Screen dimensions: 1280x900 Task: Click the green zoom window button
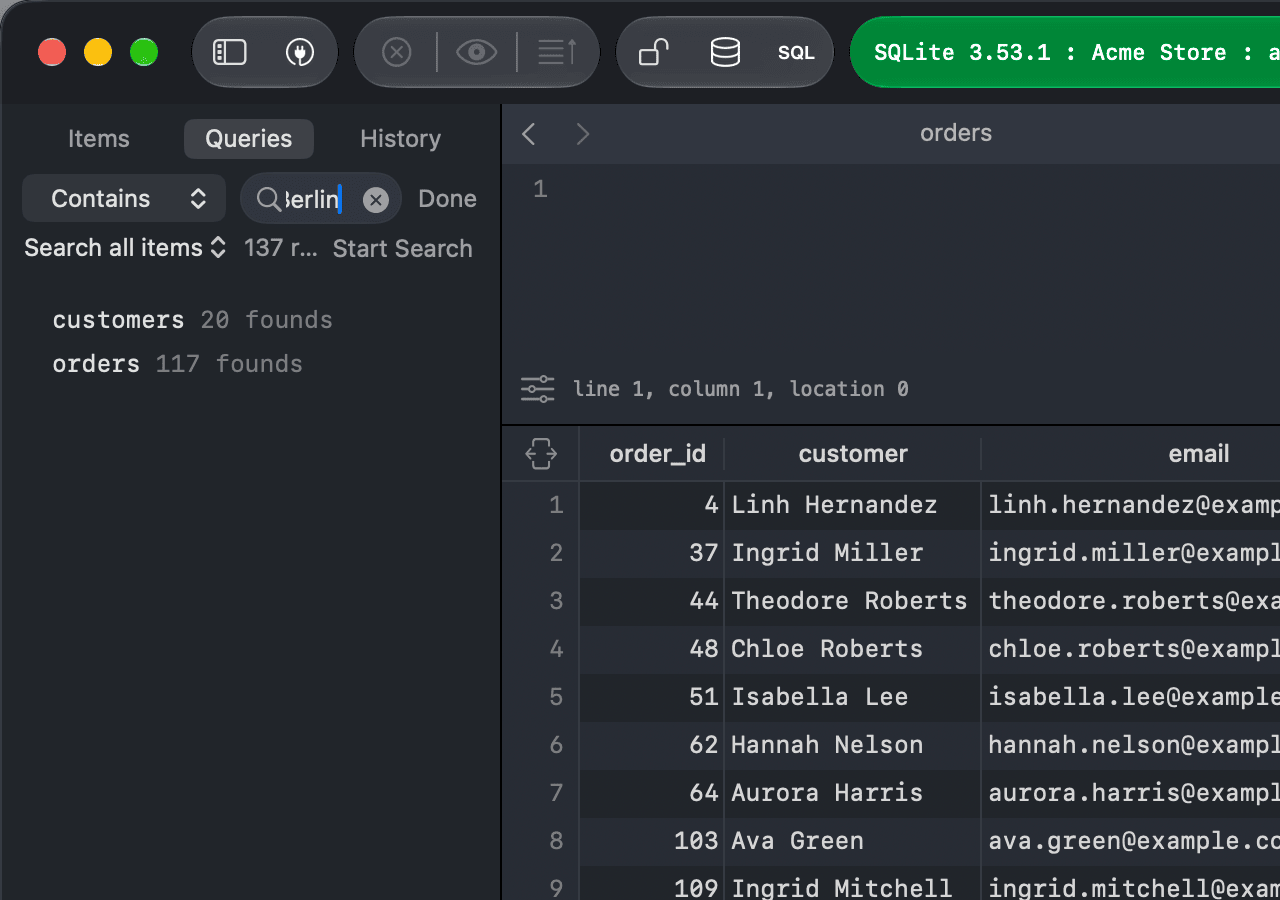[144, 52]
